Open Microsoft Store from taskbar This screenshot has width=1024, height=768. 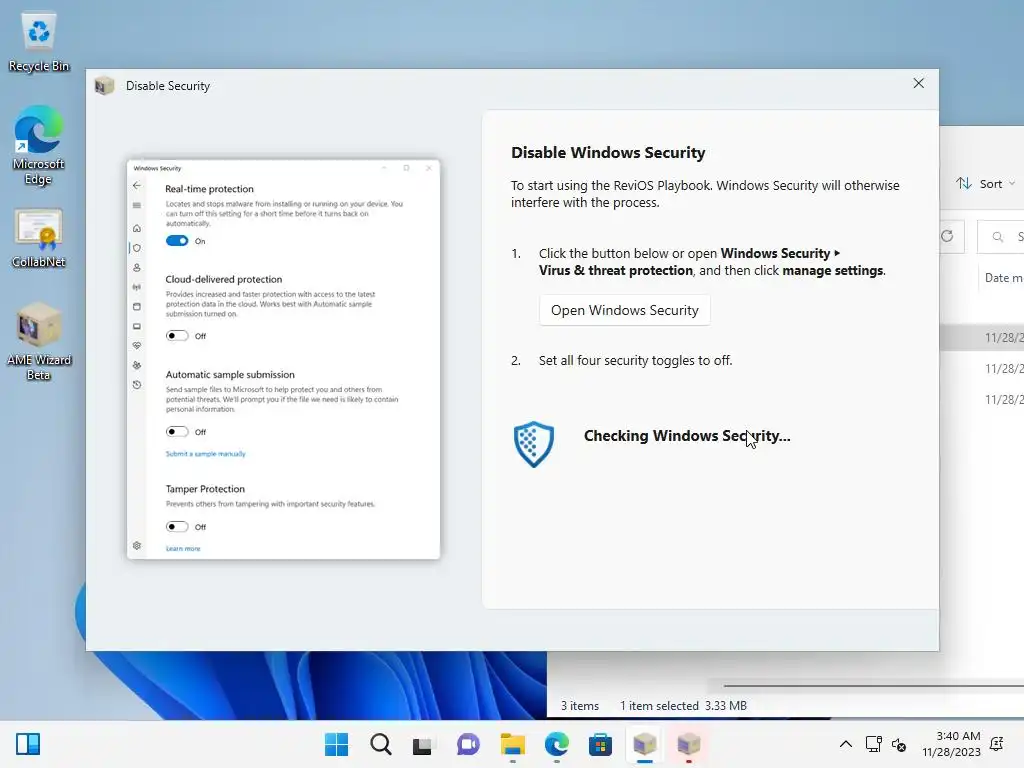coord(600,744)
